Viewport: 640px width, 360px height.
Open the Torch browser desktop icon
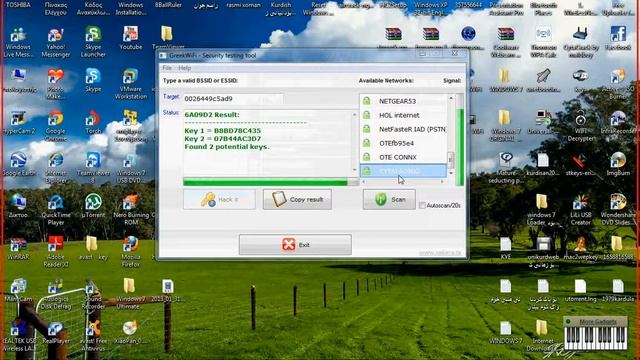click(x=93, y=122)
